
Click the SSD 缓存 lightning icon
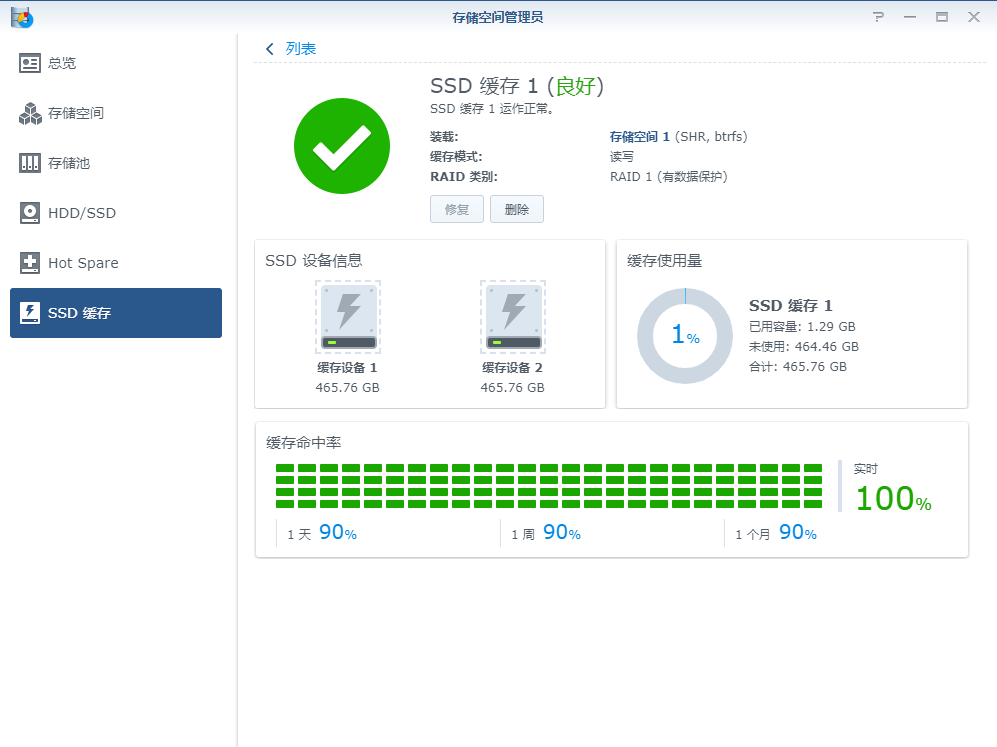30,313
